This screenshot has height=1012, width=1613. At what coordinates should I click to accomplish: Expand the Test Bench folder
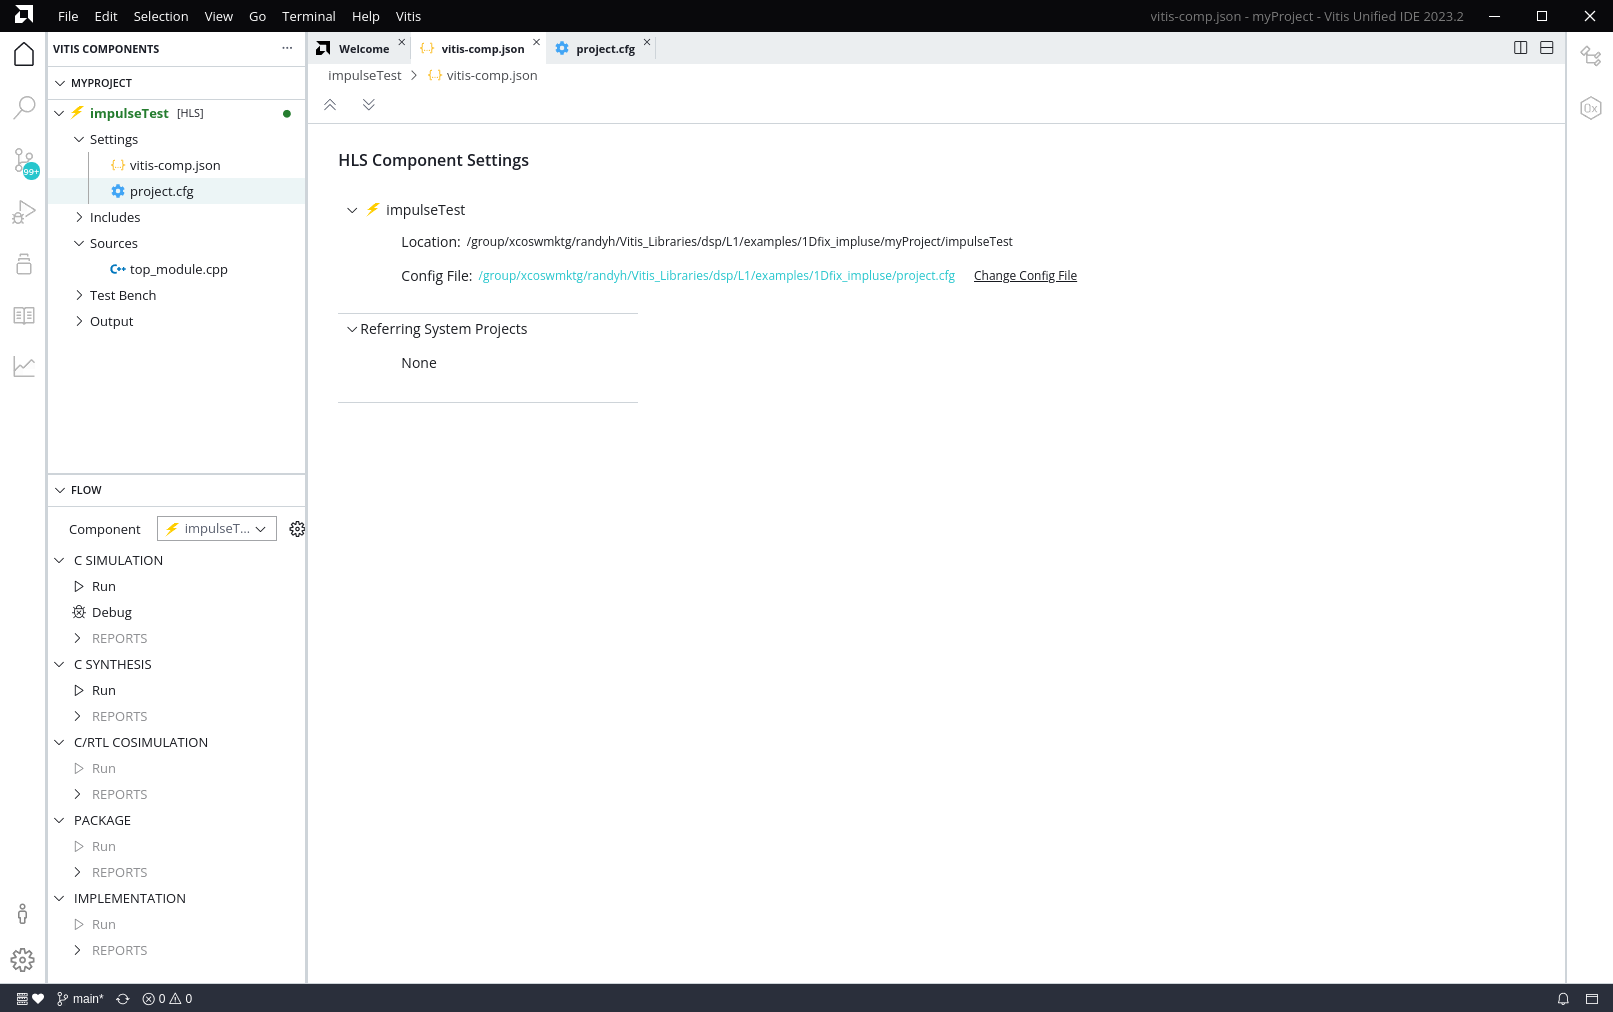coord(79,295)
